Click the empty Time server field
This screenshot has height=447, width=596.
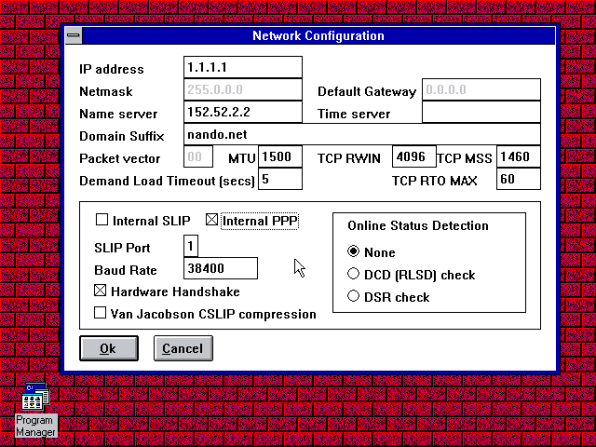click(481, 112)
